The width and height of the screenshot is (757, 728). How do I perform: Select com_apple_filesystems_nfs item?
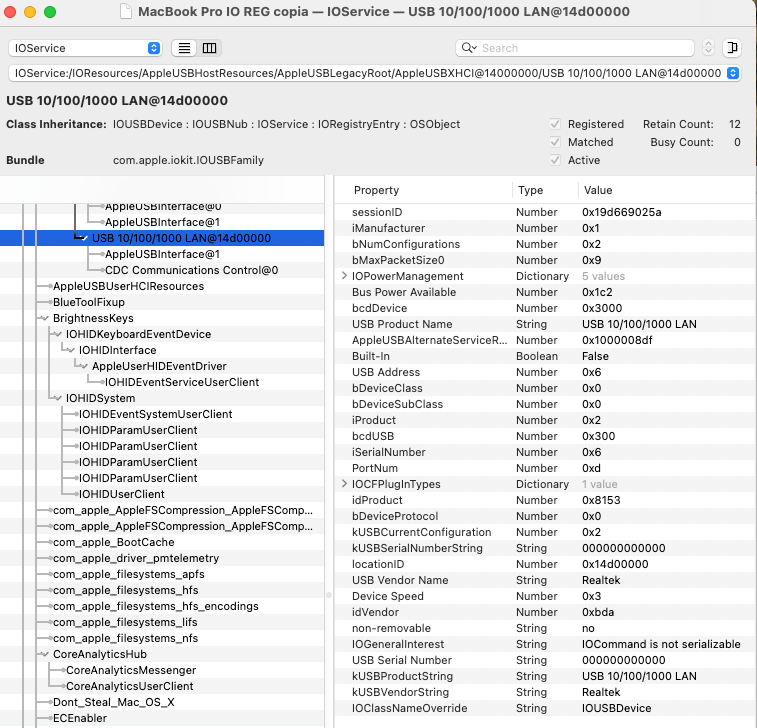tap(126, 638)
